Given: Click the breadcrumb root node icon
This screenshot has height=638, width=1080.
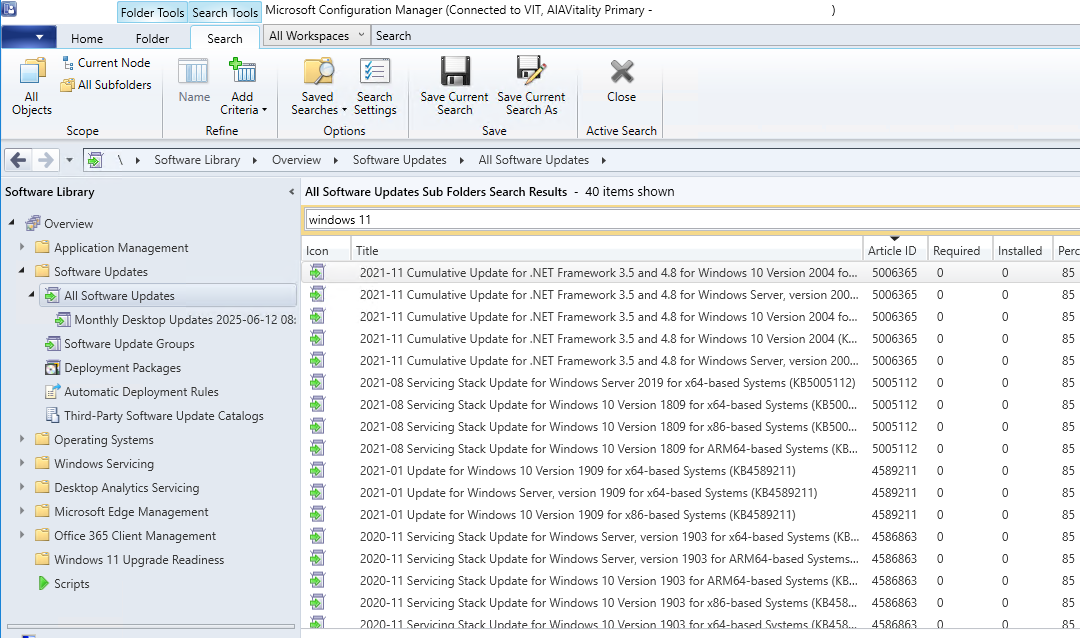Looking at the screenshot, I should (95, 160).
